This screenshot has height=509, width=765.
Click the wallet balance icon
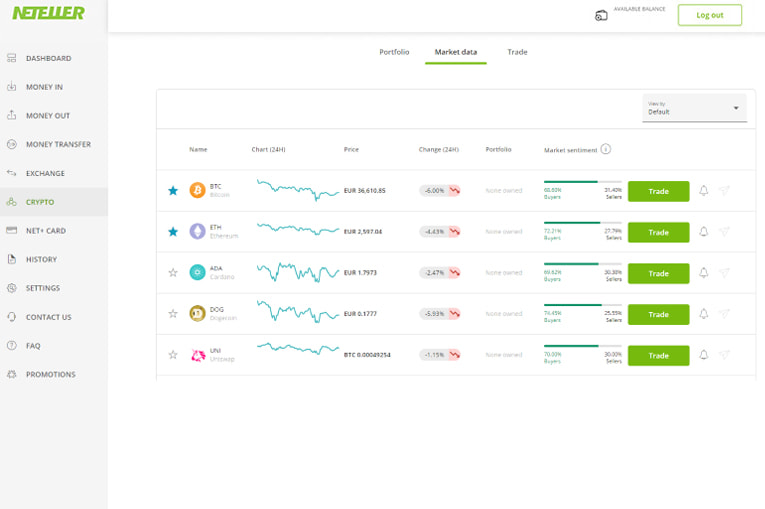point(601,16)
